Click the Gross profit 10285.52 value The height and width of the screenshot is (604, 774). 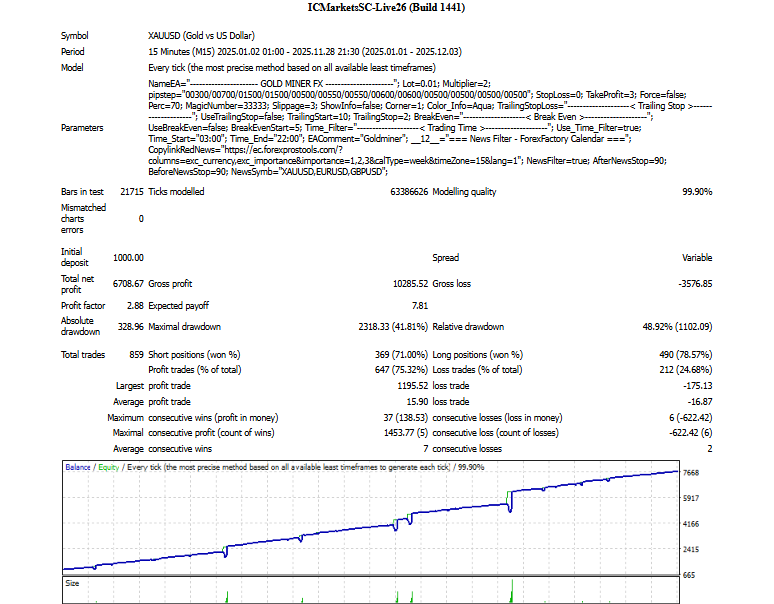pos(403,284)
